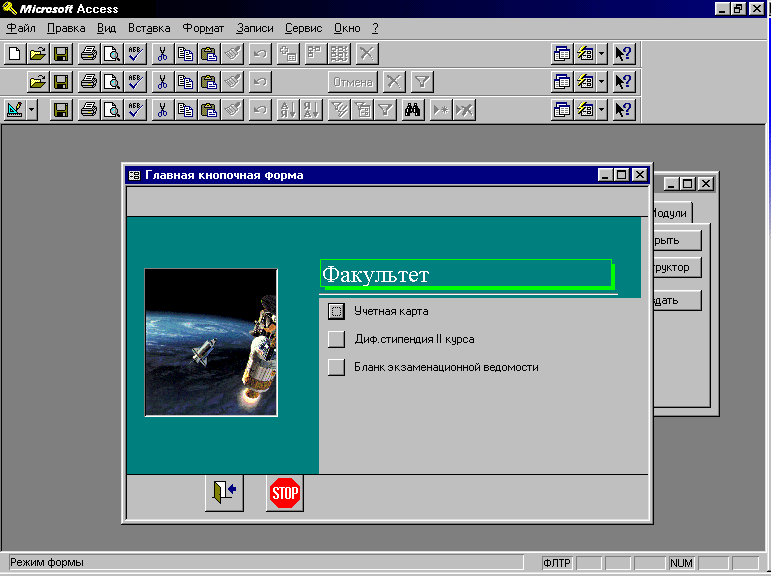Viewport: 771px width, 576px height.
Task: Click the Режим формы status bar text
Action: (47, 562)
